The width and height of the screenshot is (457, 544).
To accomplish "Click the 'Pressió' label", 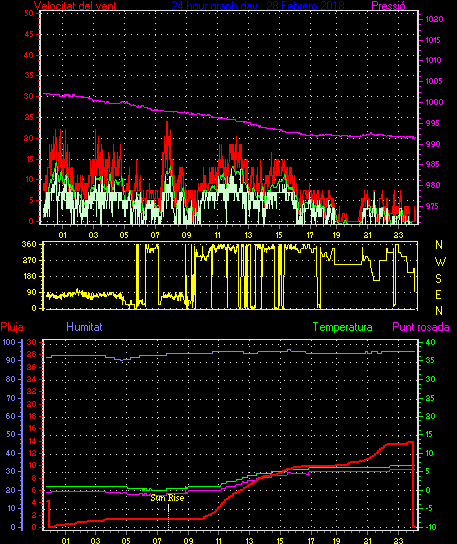I will pyautogui.click(x=388, y=5).
